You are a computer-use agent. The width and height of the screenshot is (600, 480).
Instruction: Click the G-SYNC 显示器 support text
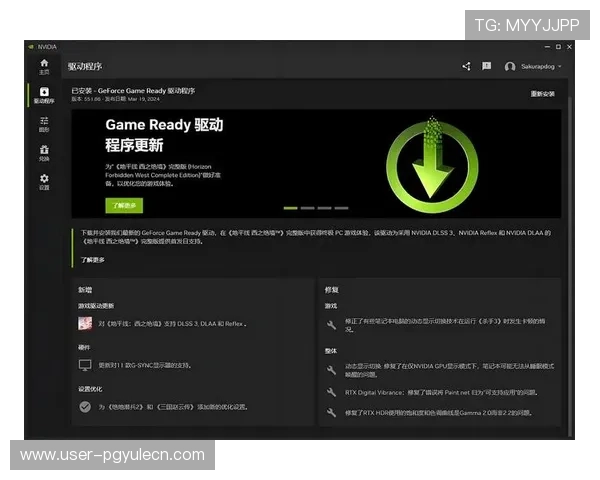pos(145,365)
